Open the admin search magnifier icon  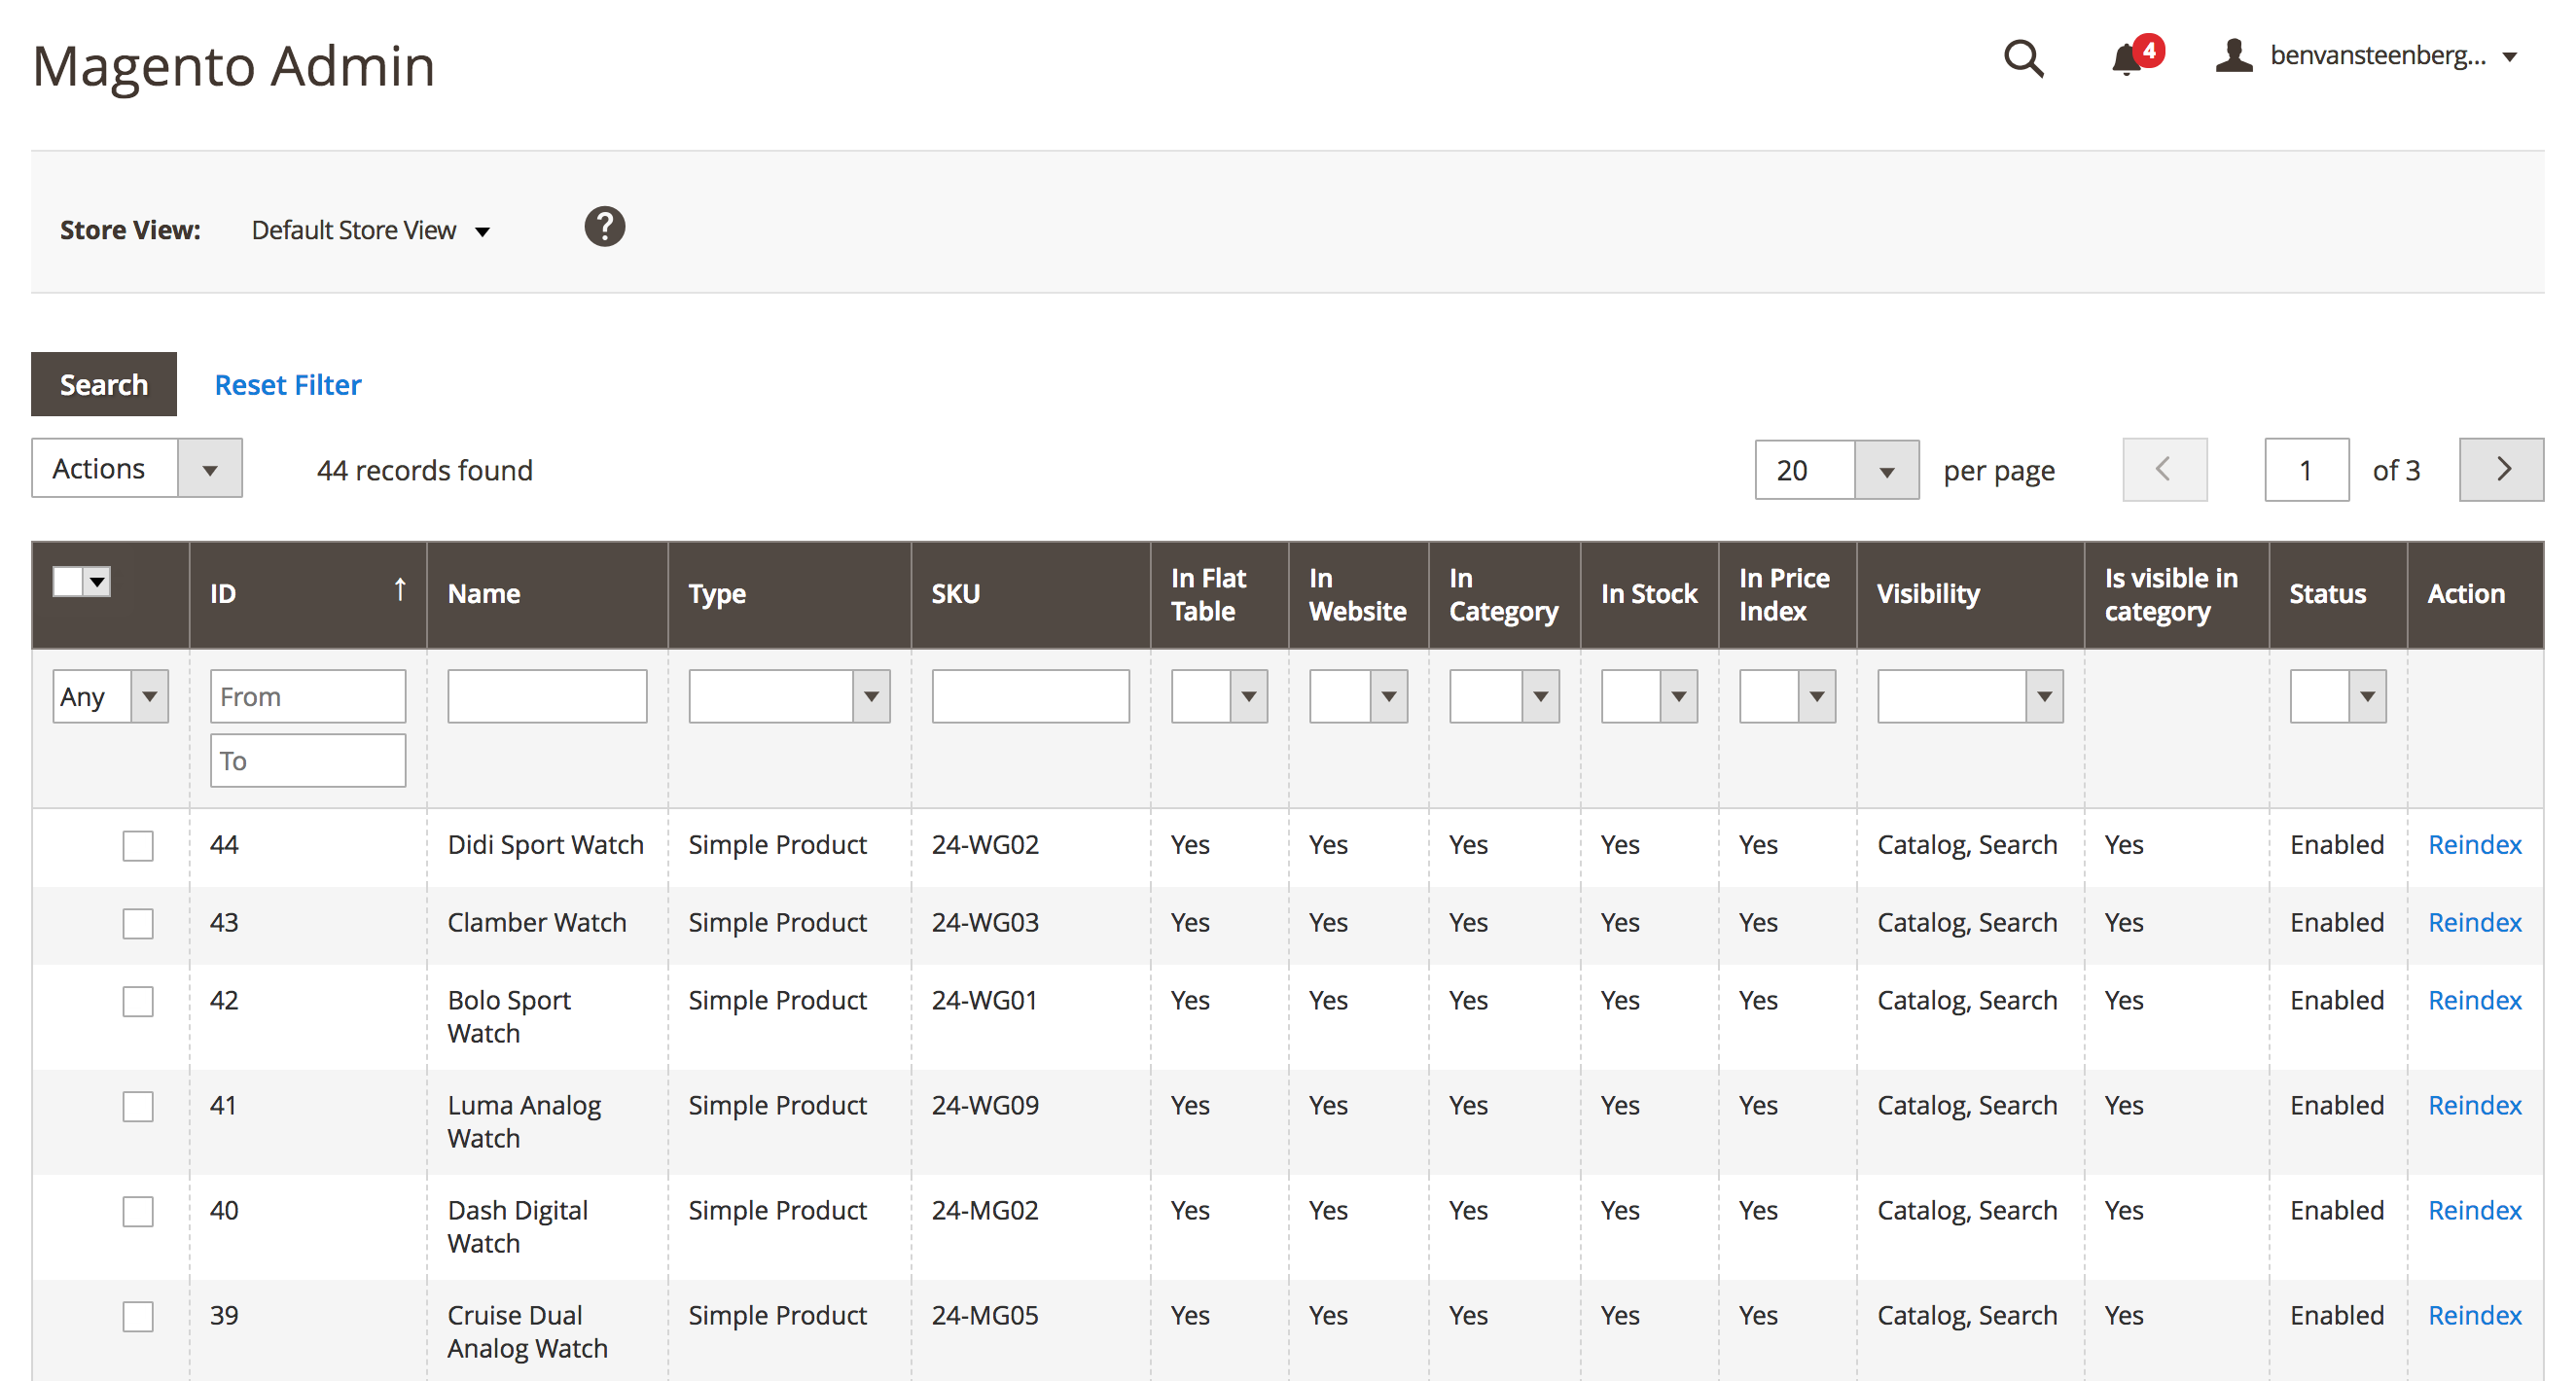pyautogui.click(x=2023, y=58)
